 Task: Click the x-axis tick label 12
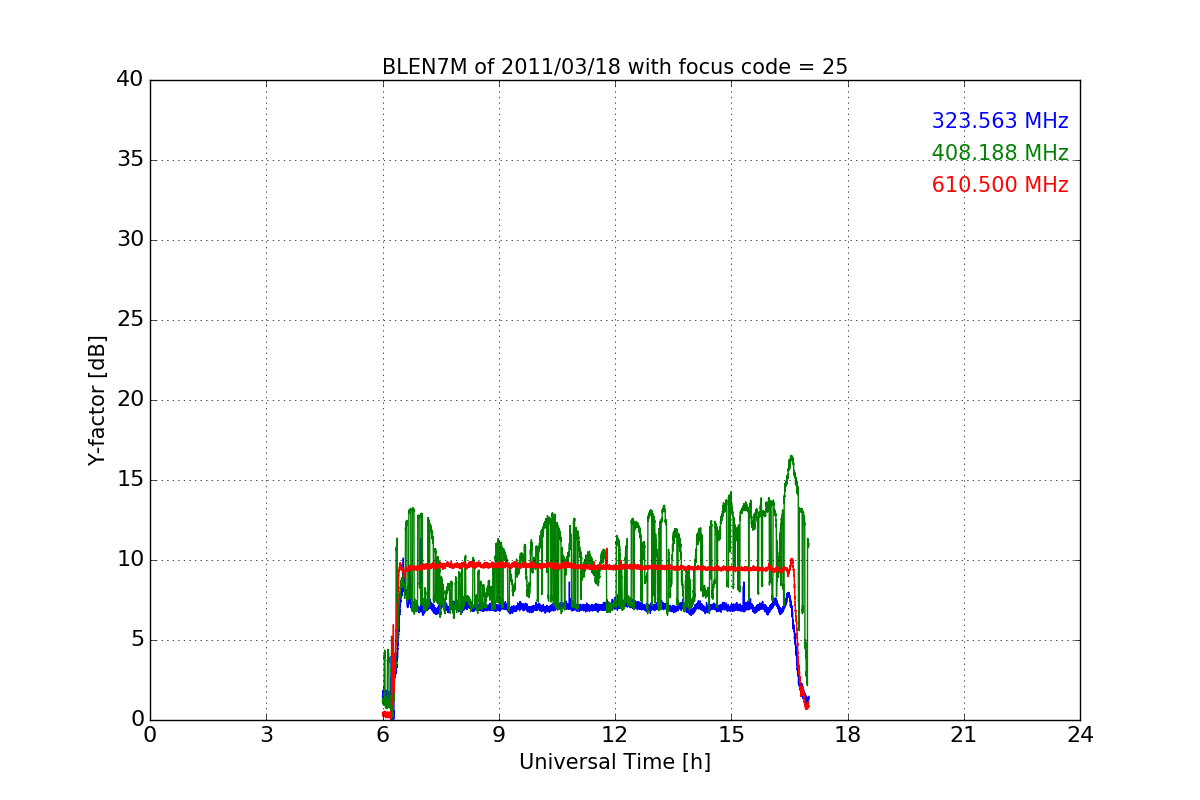click(x=615, y=735)
